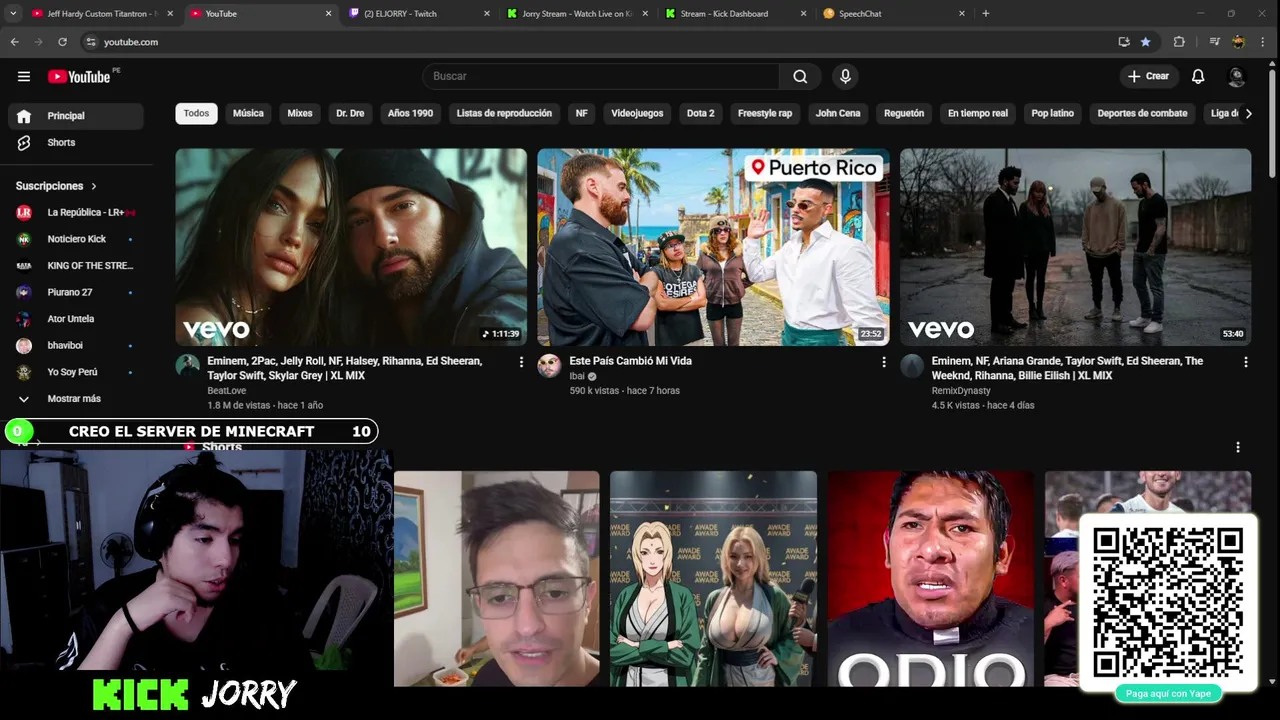
Task: Open KING OF THE STRE... subscription
Action: click(76, 266)
